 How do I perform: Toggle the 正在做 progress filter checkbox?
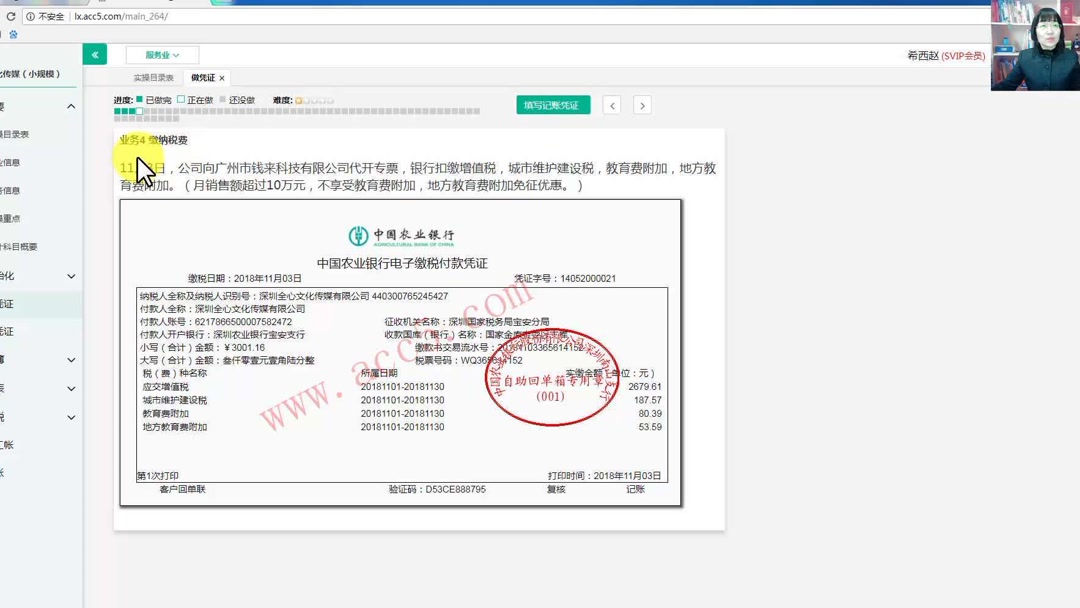180,100
